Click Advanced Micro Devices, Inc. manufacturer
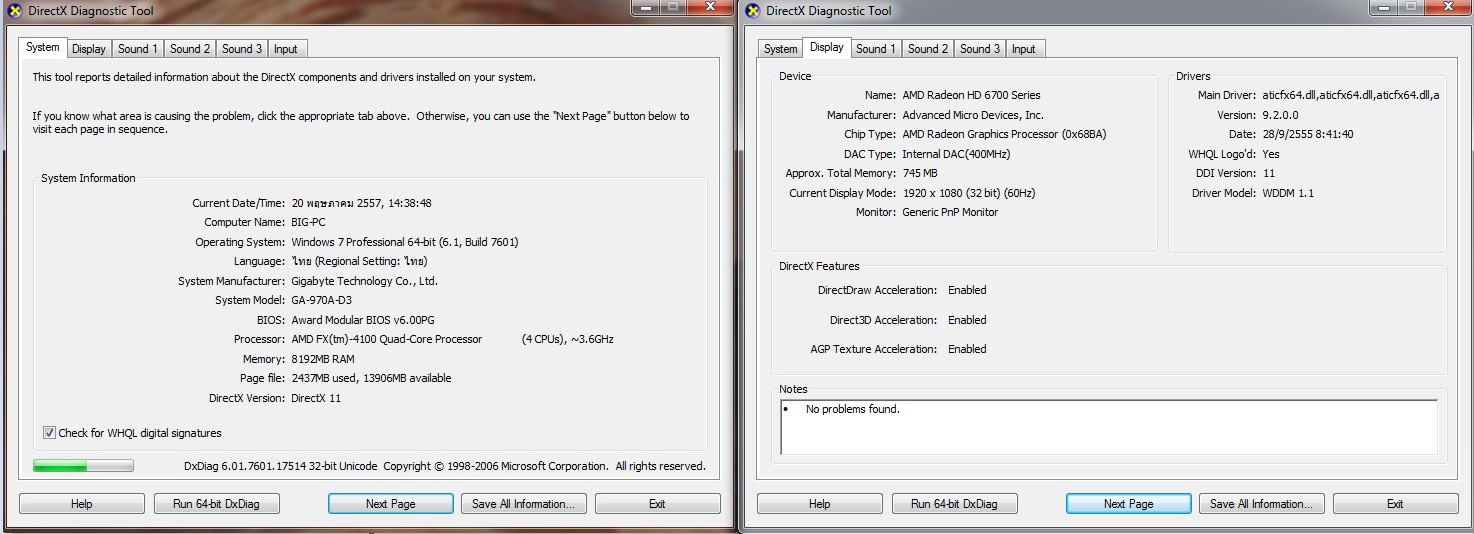This screenshot has width=1474, height=534. click(x=973, y=115)
